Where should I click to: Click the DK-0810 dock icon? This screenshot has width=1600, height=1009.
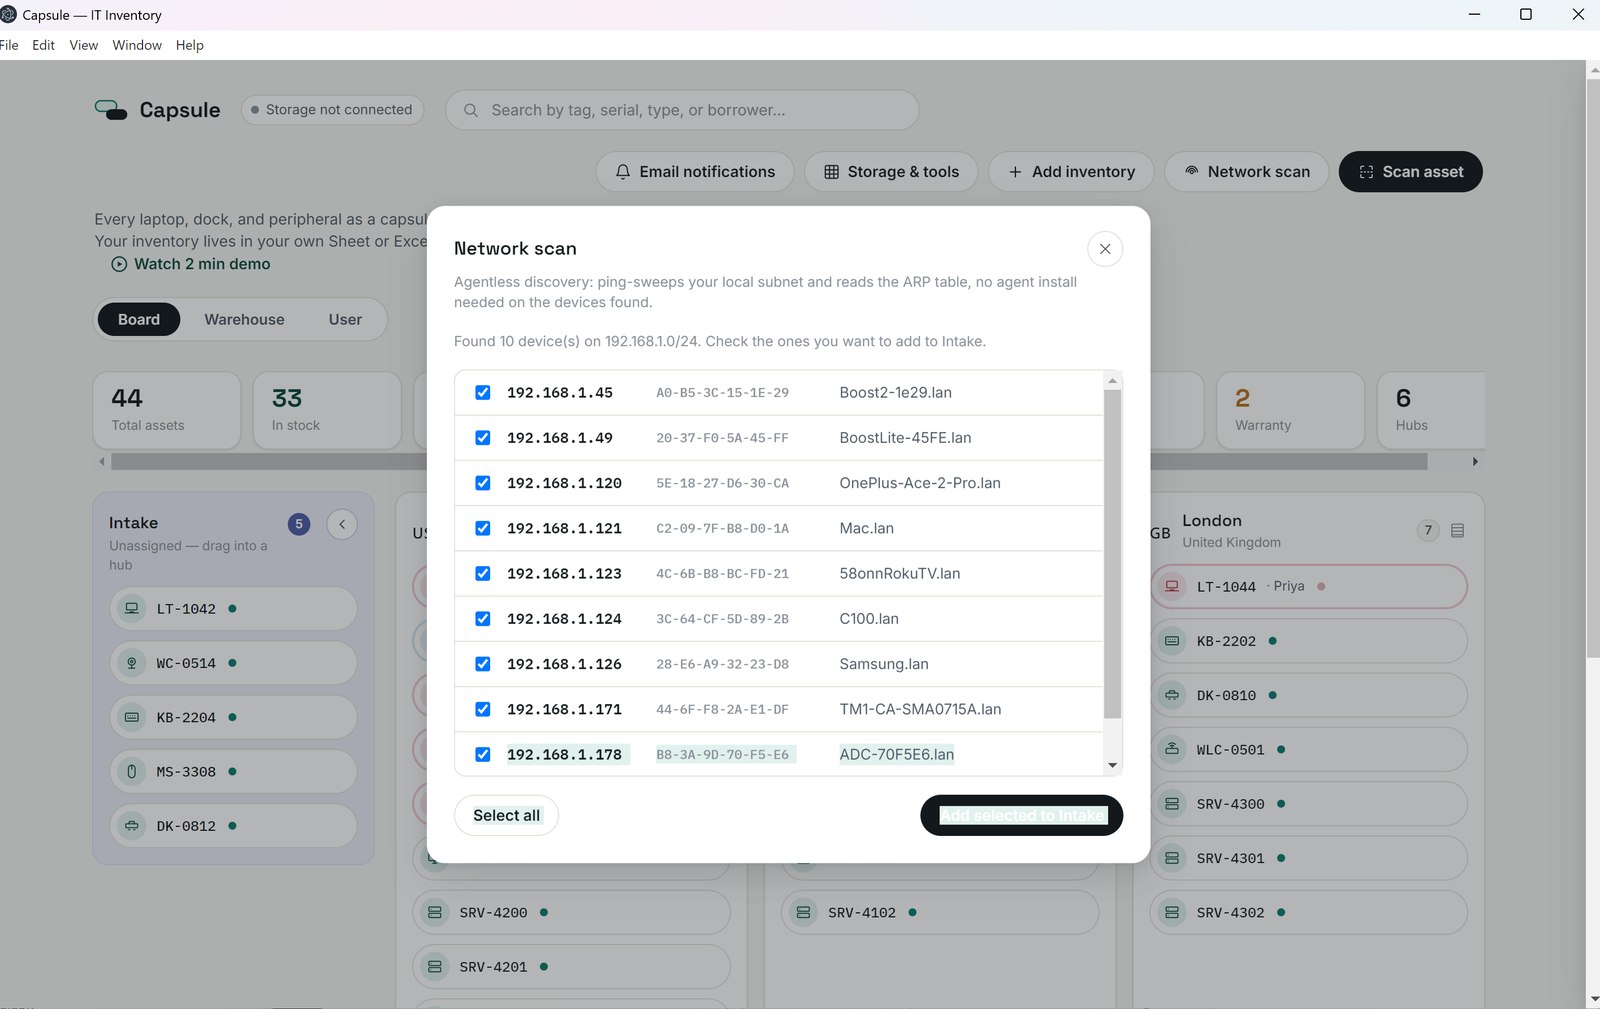tap(1172, 695)
